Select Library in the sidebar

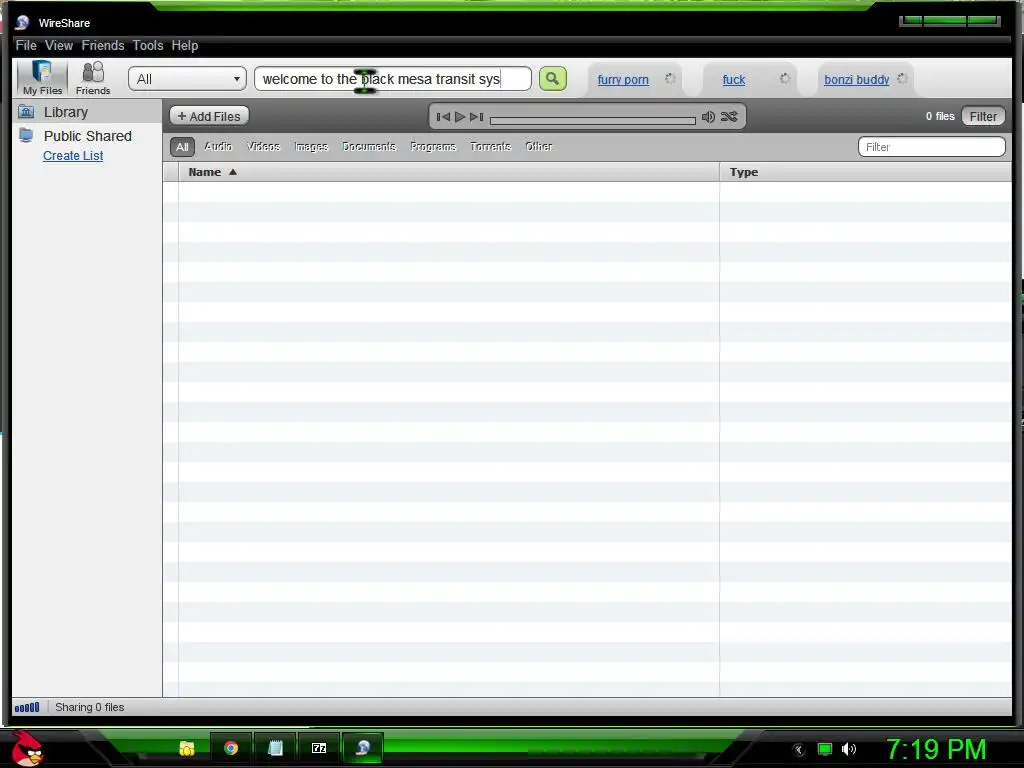coord(87,112)
